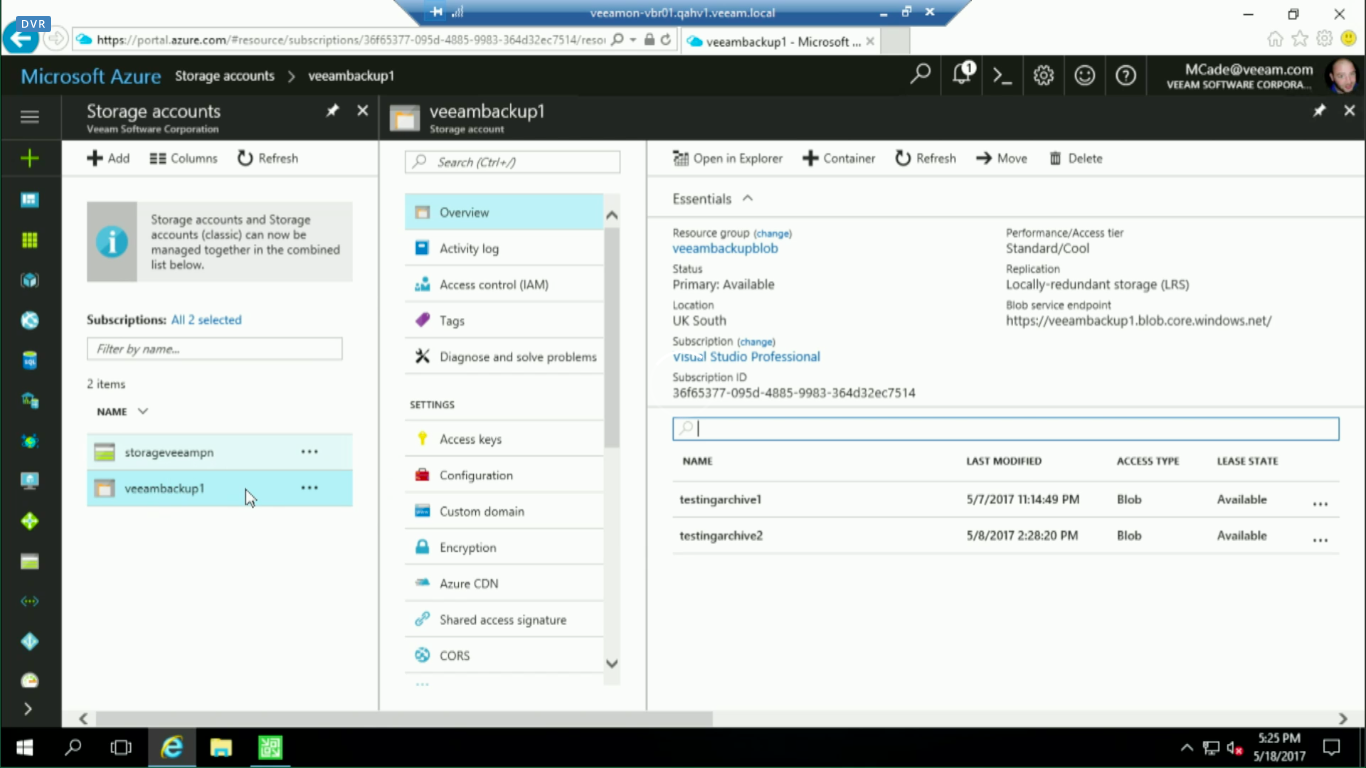Open the Azure Cloud Shell icon

tap(1002, 76)
